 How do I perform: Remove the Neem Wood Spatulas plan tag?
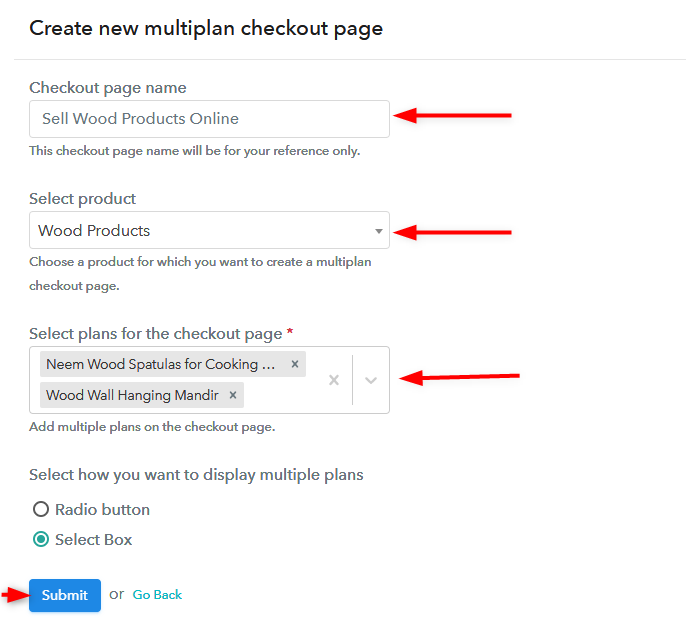[295, 364]
